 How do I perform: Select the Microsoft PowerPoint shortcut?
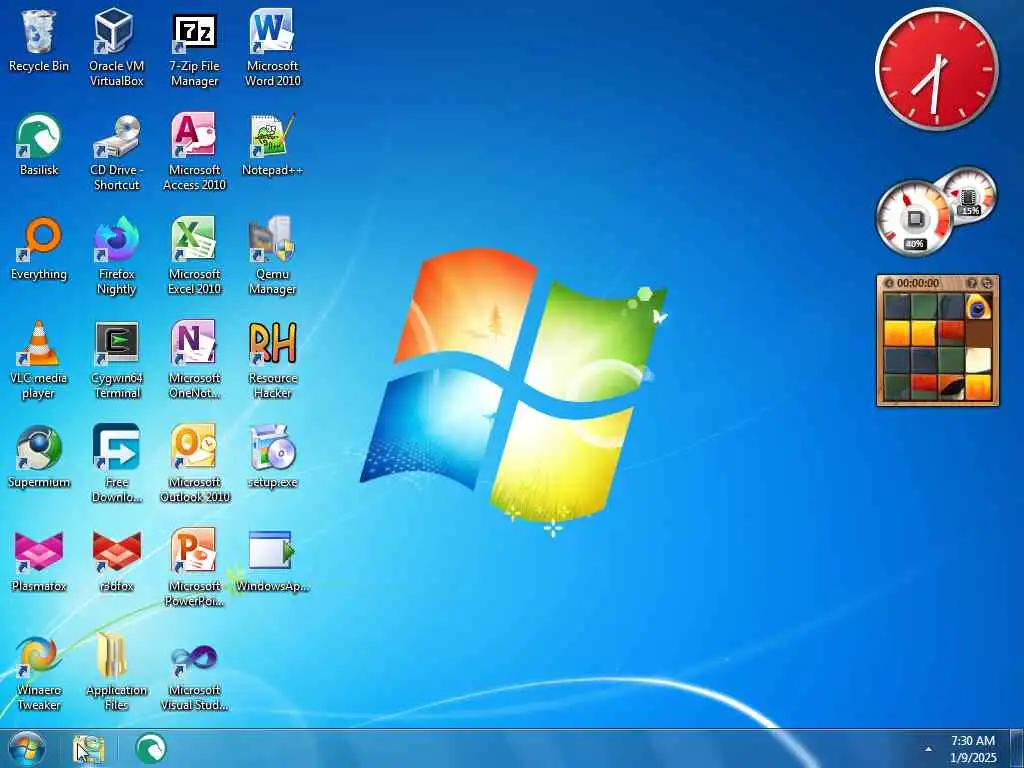(x=194, y=568)
